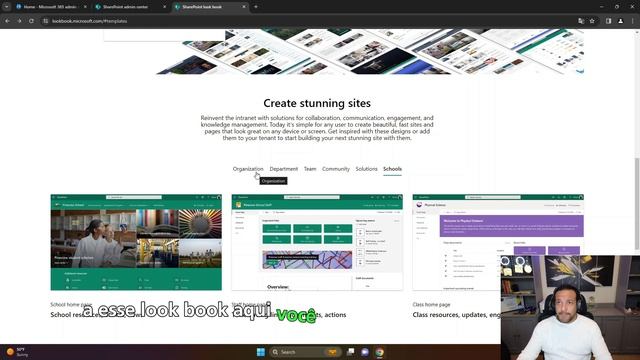The image size is (640, 360).
Task: Select the Solutions category tab
Action: click(x=366, y=169)
